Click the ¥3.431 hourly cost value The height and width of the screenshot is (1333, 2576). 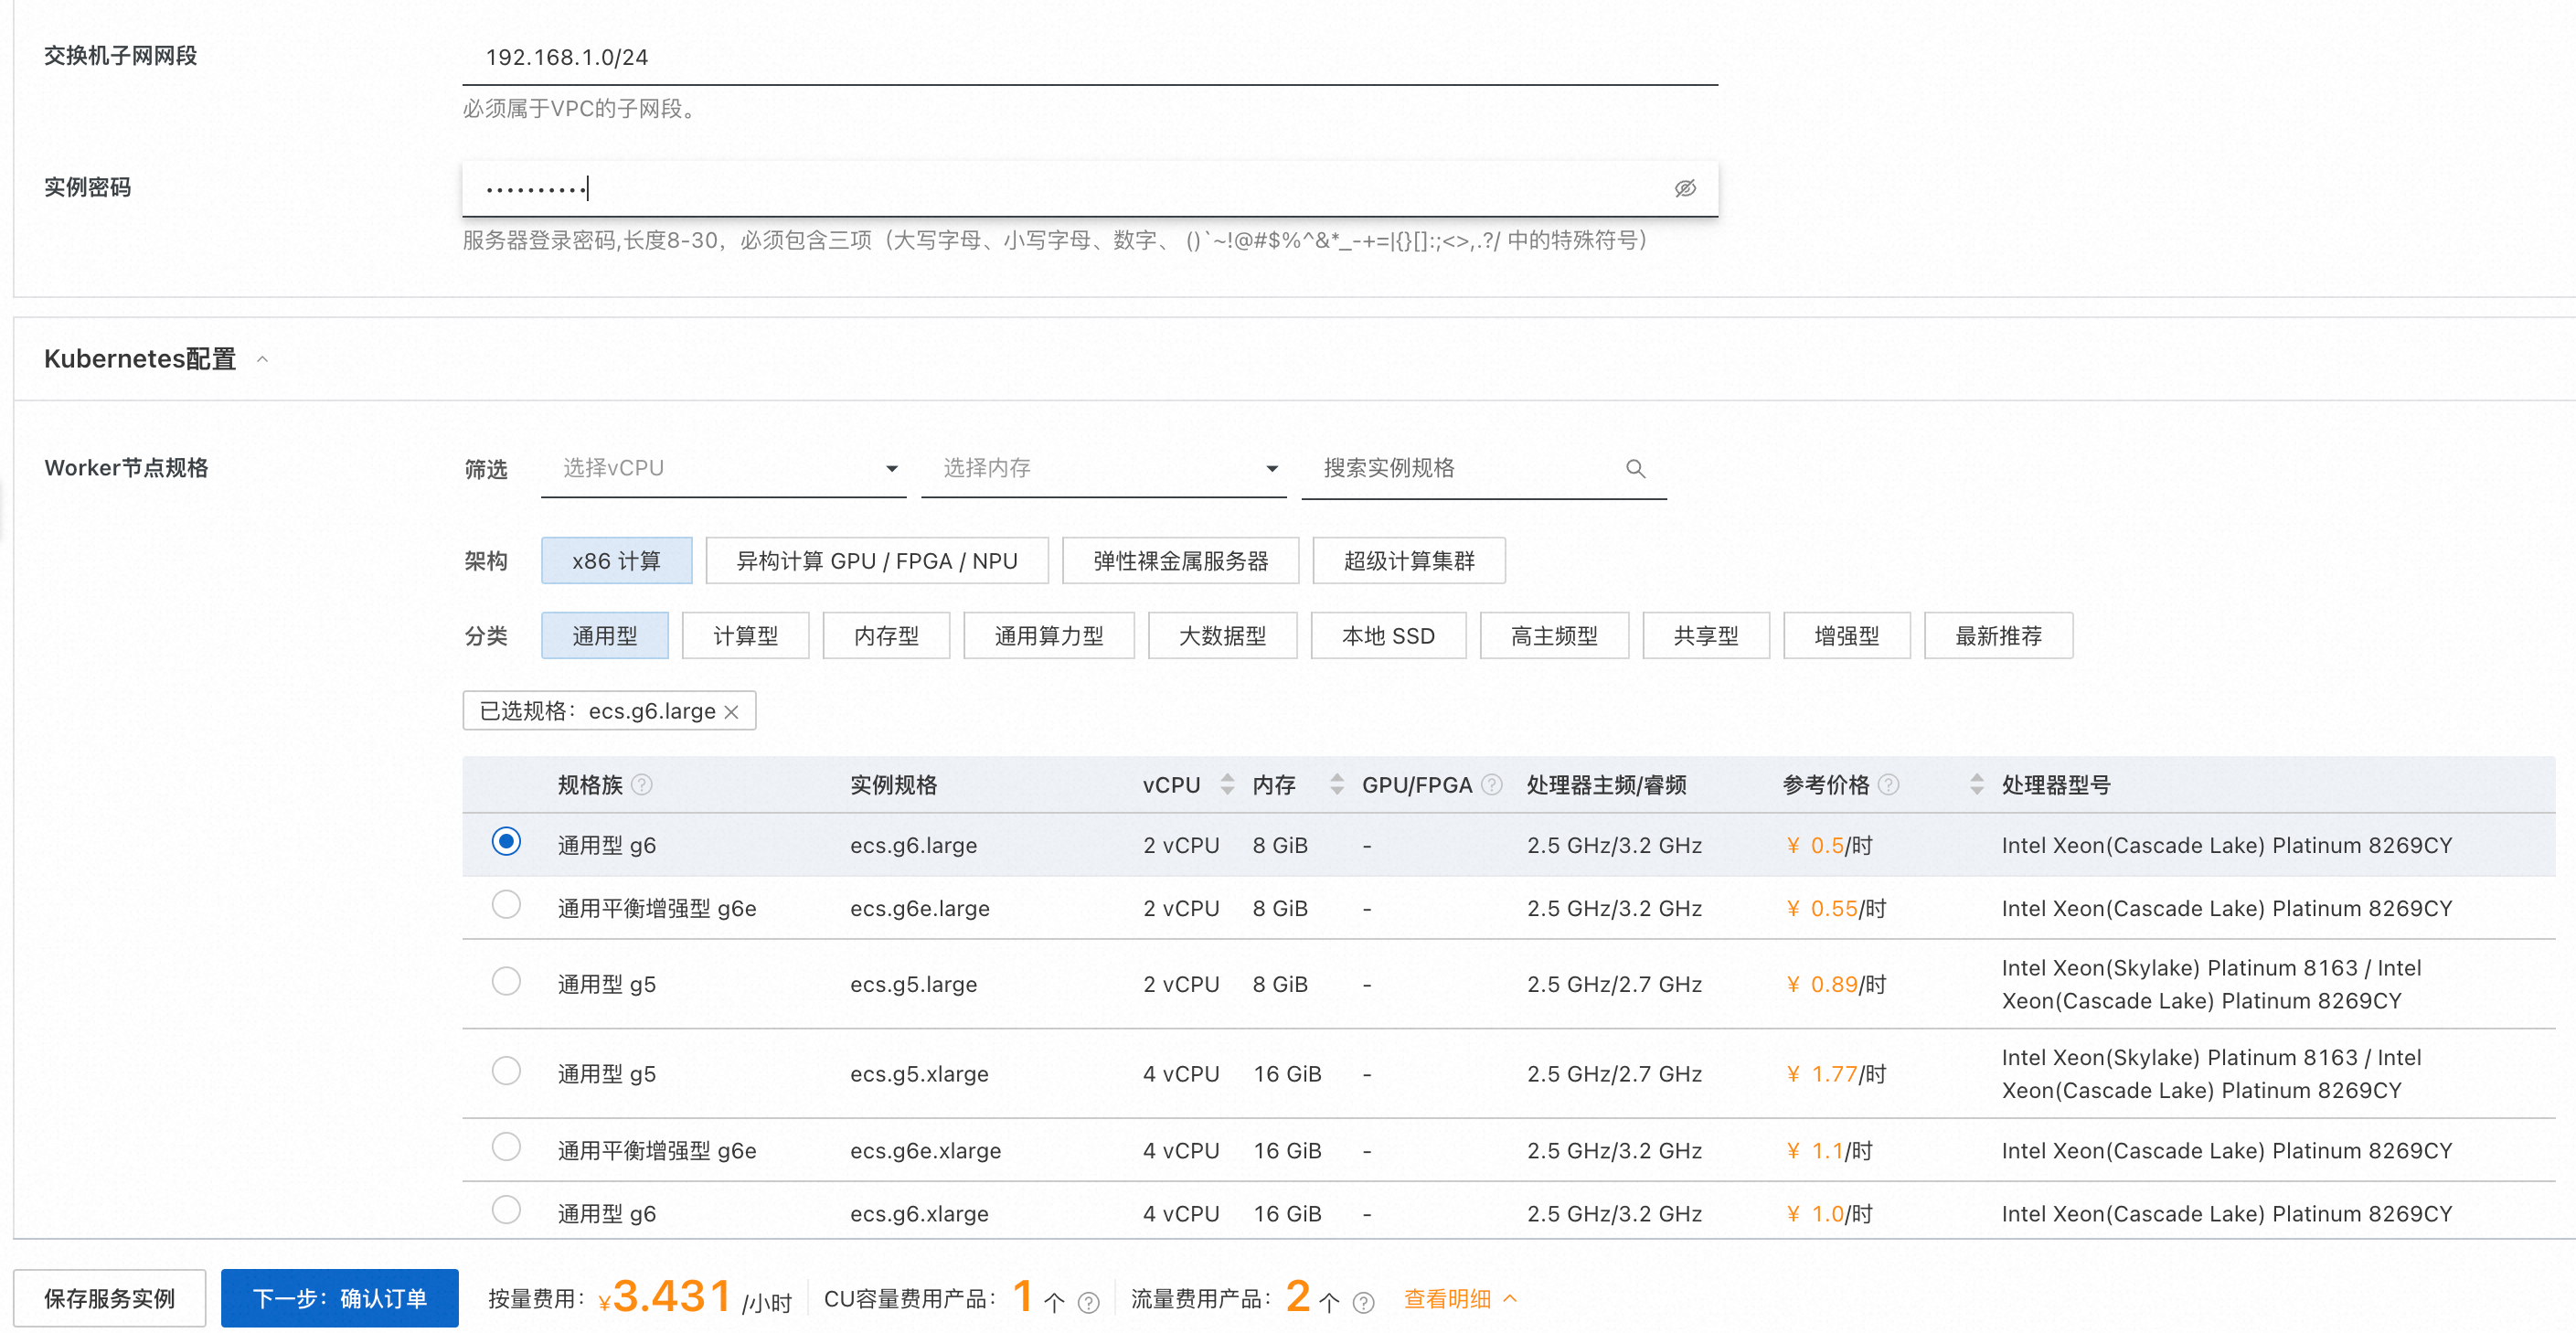[665, 1297]
